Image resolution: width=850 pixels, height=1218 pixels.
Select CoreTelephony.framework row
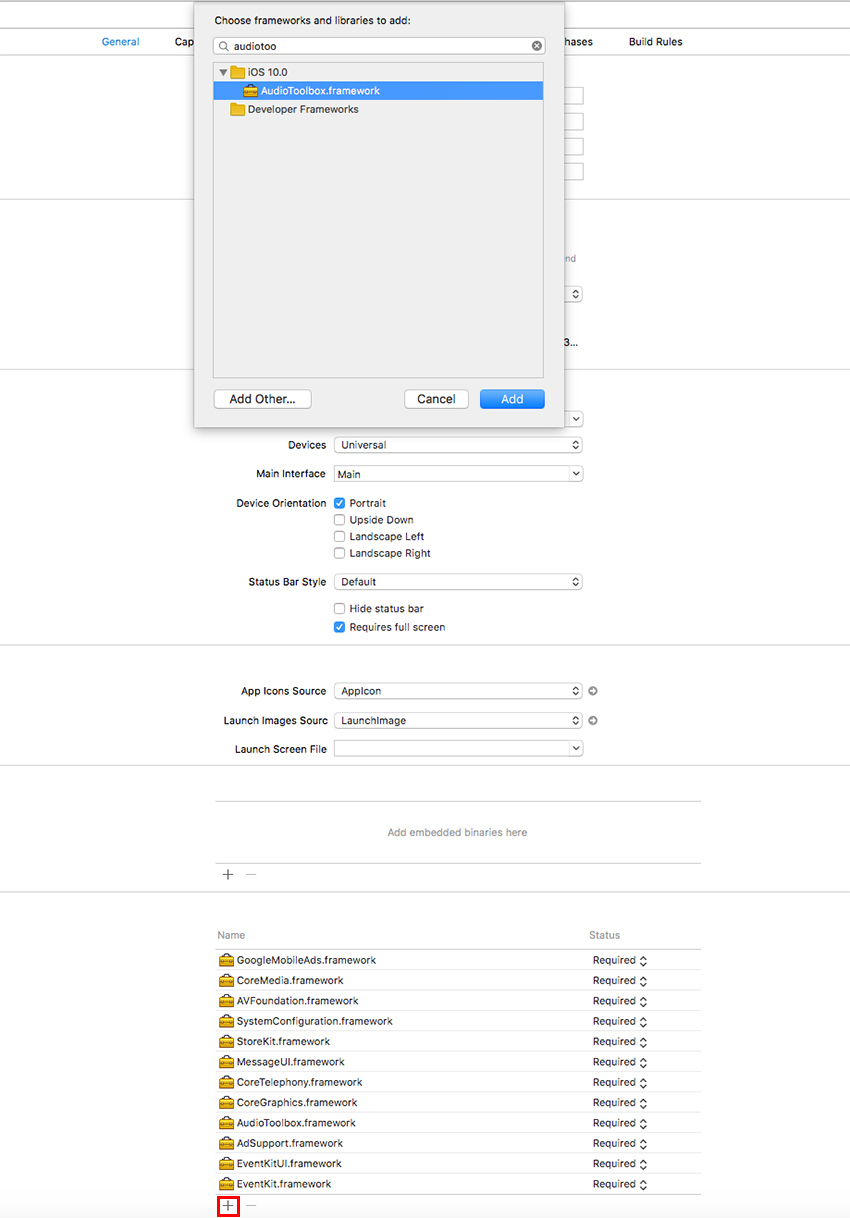(x=458, y=1082)
